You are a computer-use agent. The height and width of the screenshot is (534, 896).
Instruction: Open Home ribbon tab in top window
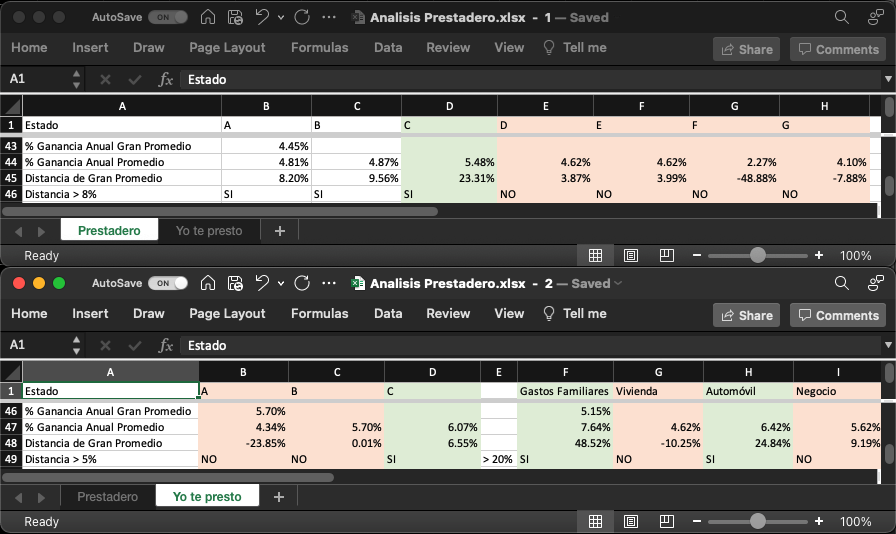(x=29, y=47)
